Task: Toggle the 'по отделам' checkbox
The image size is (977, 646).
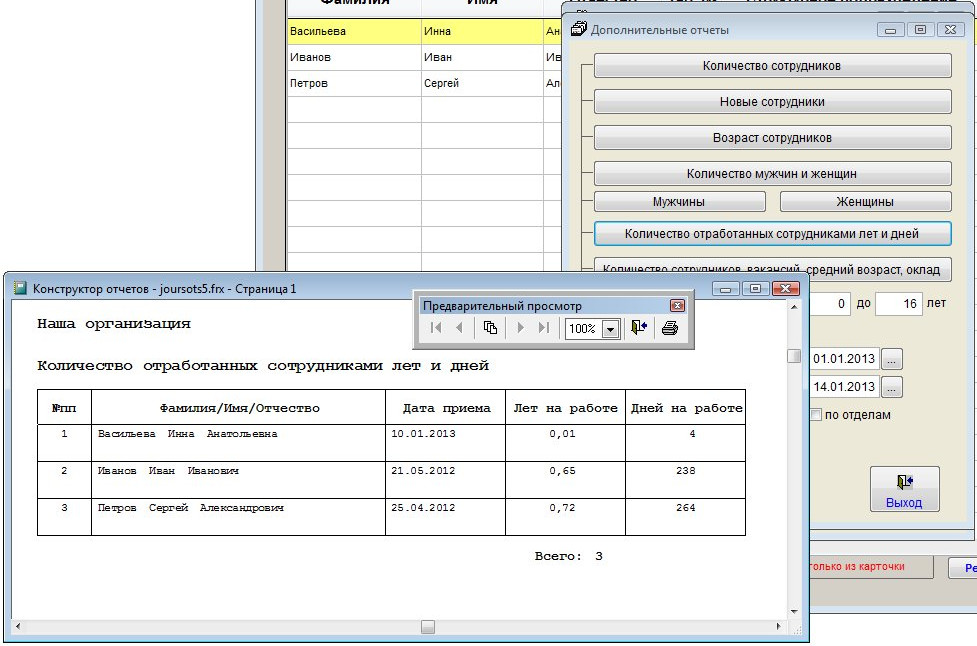Action: 816,415
